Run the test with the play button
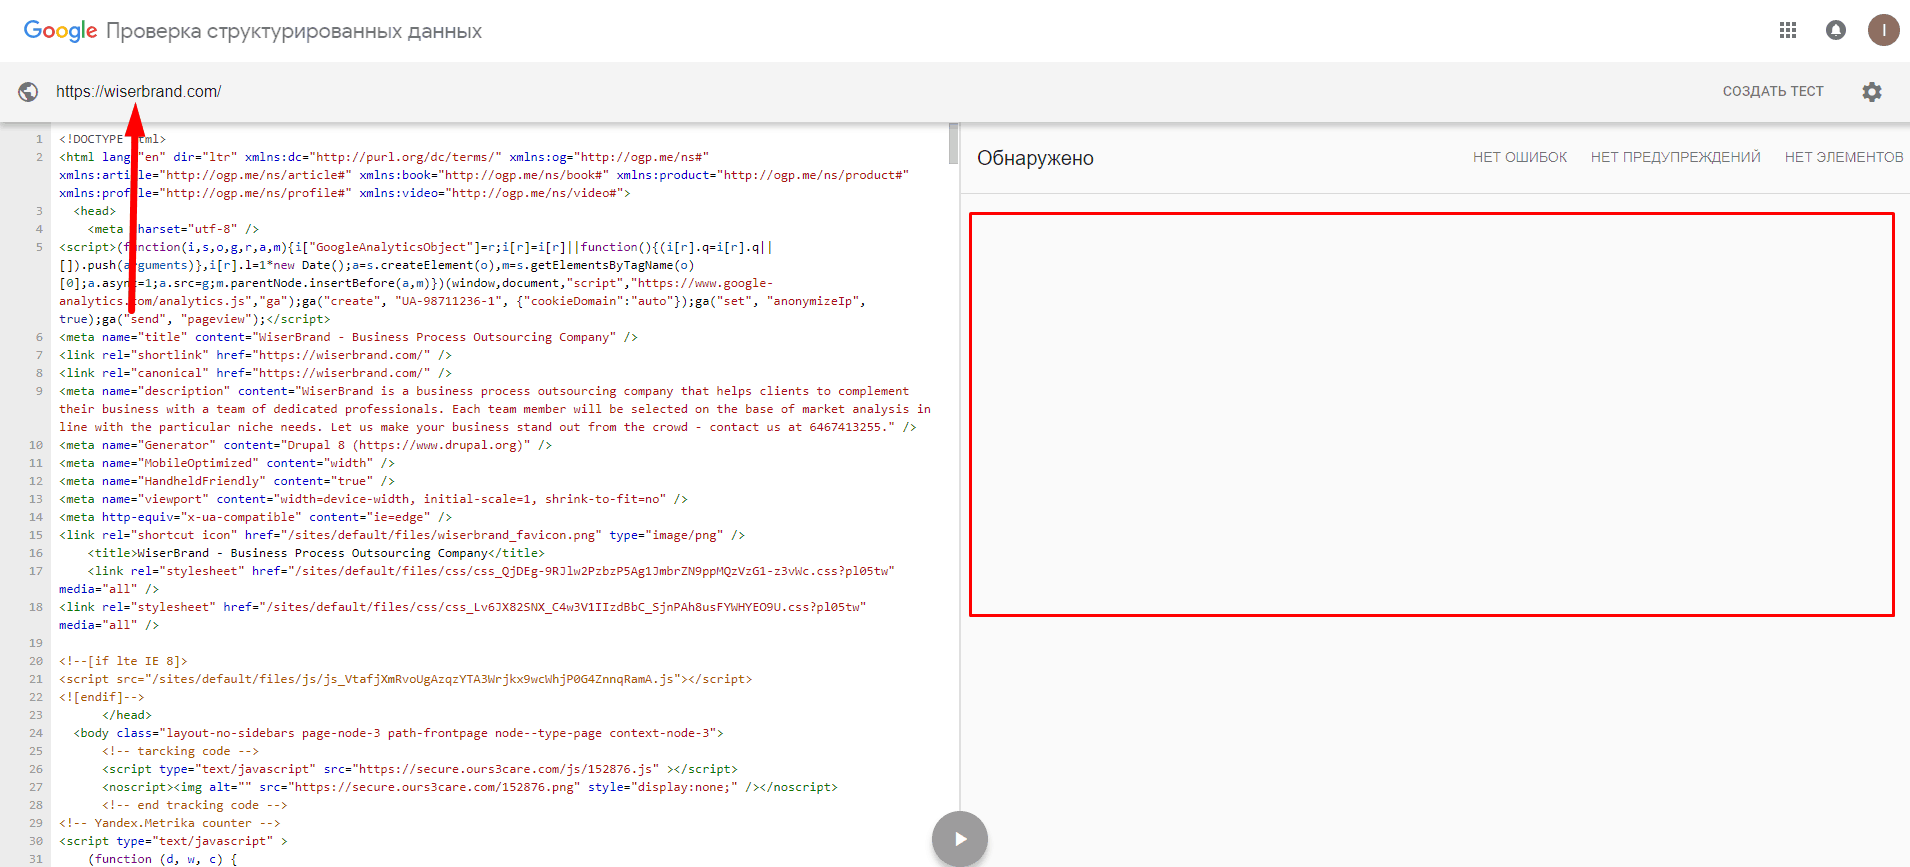The width and height of the screenshot is (1910, 867). [960, 838]
